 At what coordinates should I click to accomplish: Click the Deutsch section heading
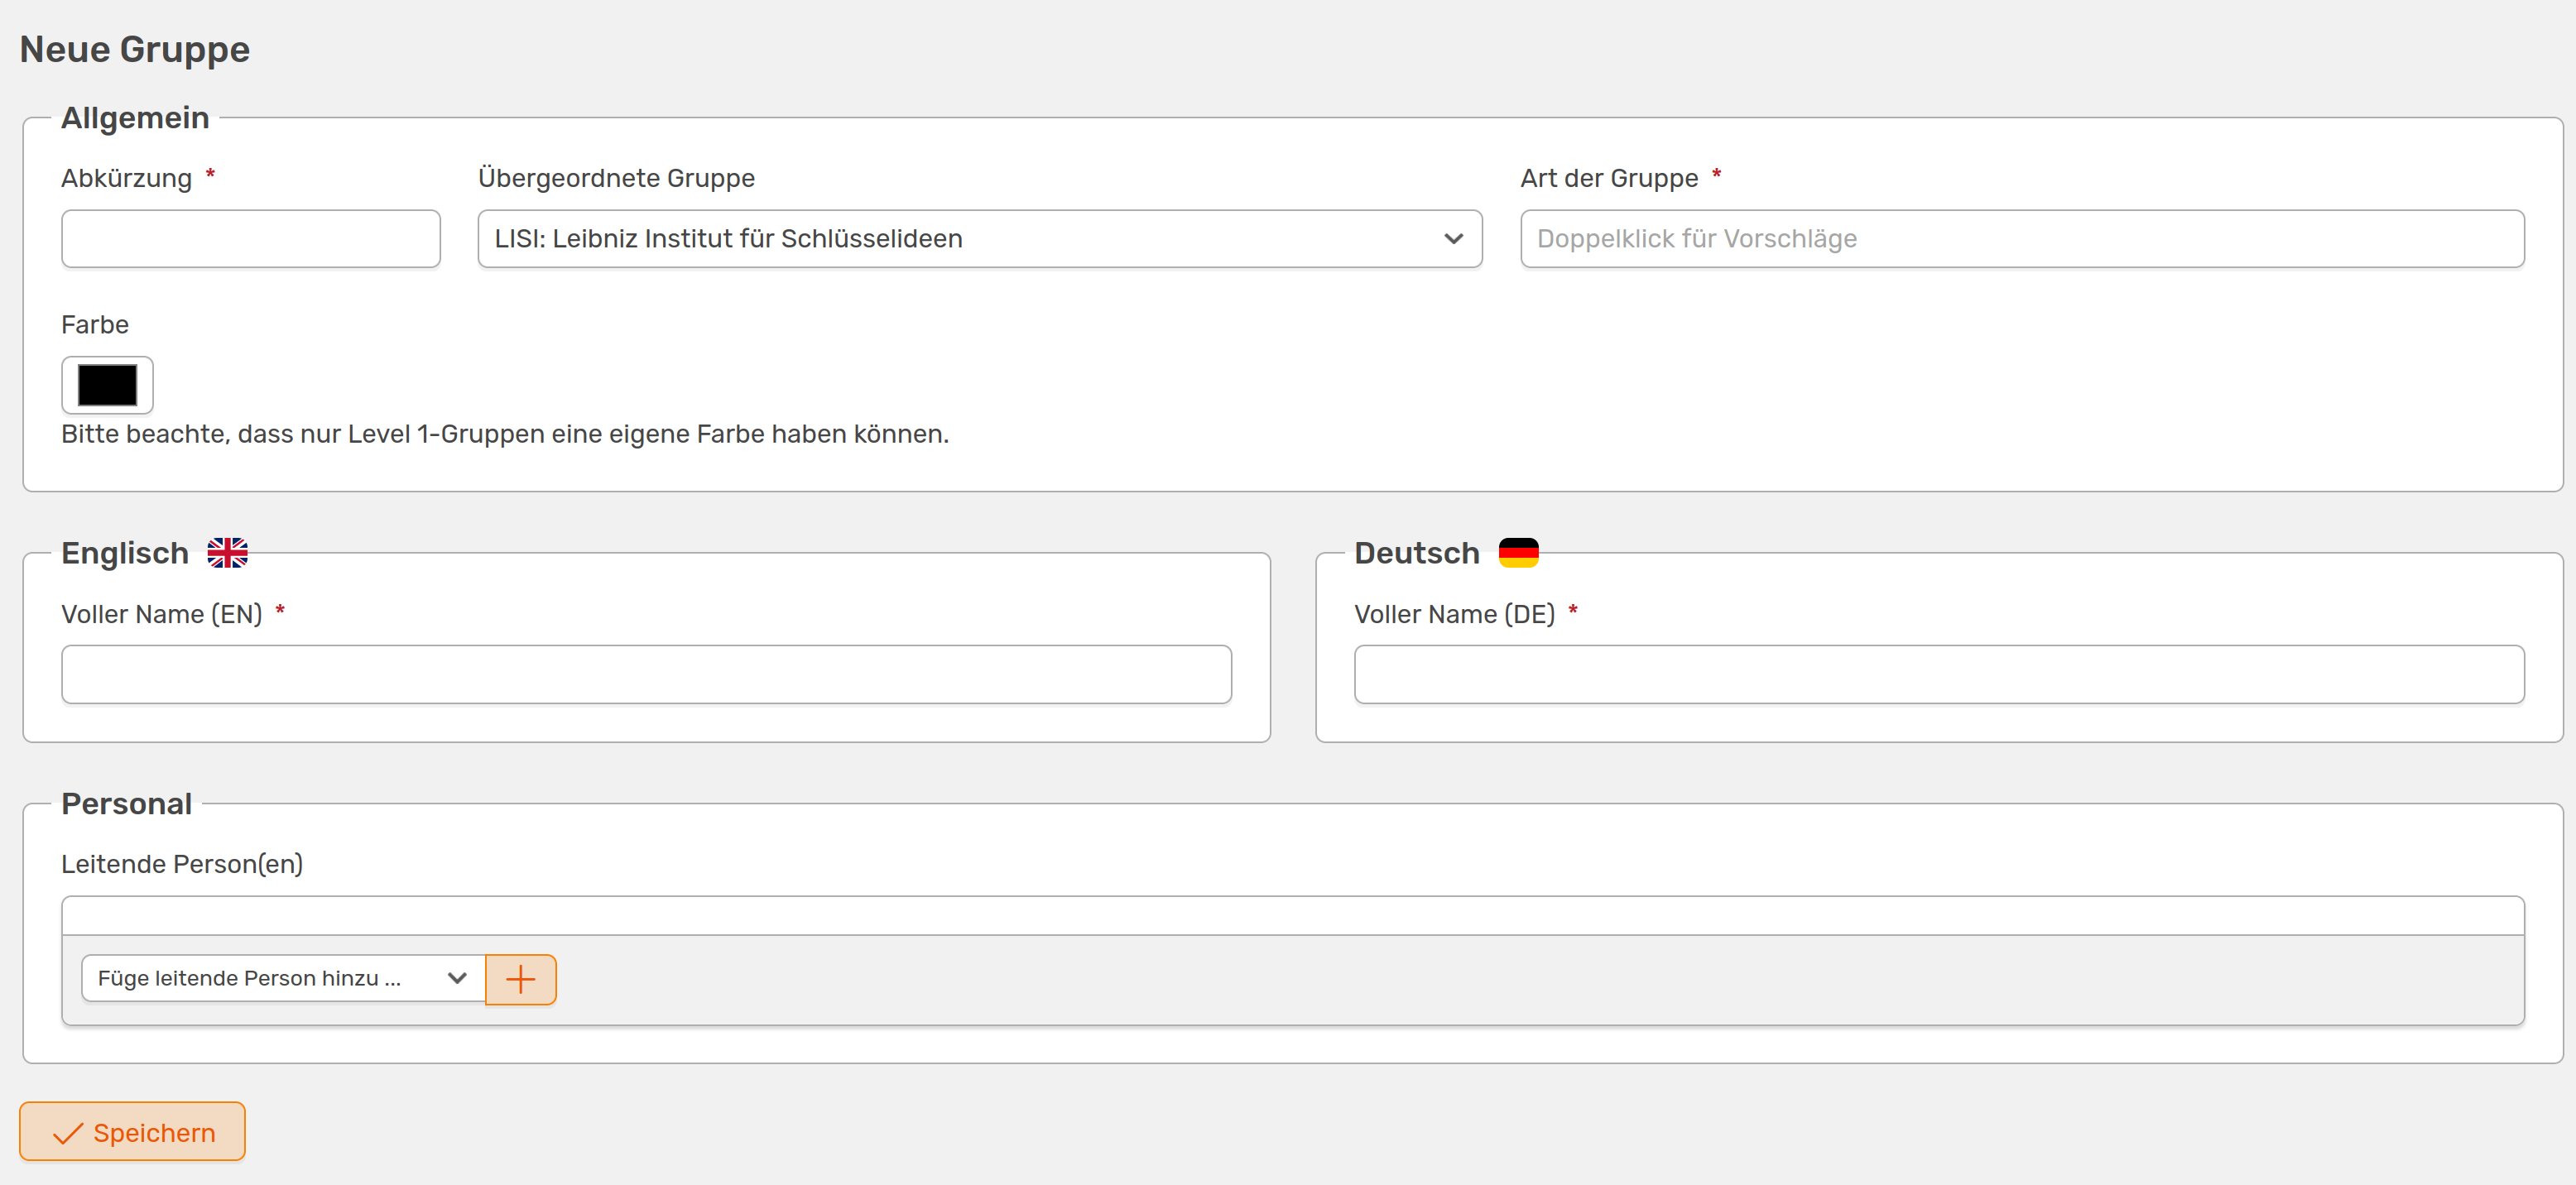pyautogui.click(x=1416, y=553)
